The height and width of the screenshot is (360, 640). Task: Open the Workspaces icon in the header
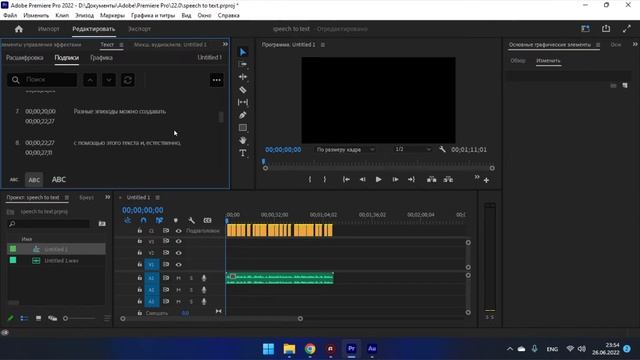pyautogui.click(x=585, y=29)
